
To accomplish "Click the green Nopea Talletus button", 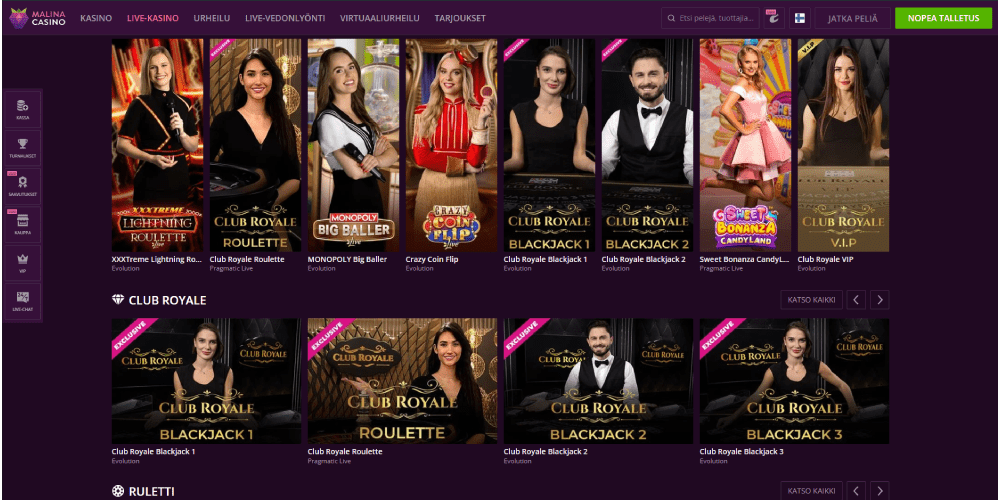I will click(x=943, y=18).
